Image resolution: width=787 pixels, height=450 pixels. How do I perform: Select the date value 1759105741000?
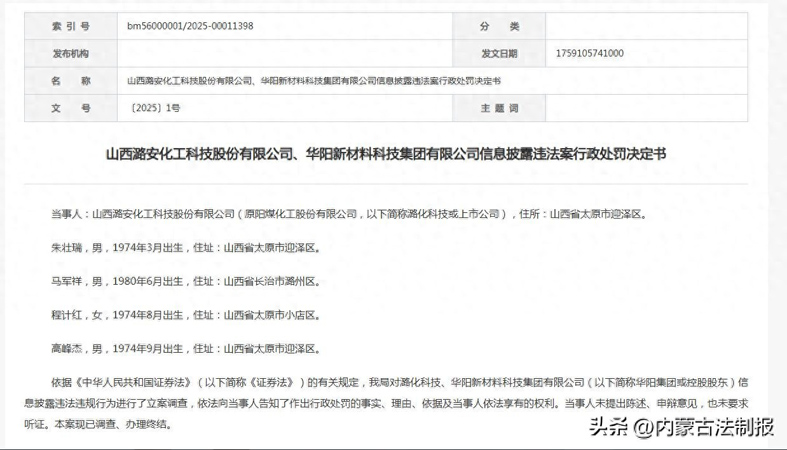(590, 53)
